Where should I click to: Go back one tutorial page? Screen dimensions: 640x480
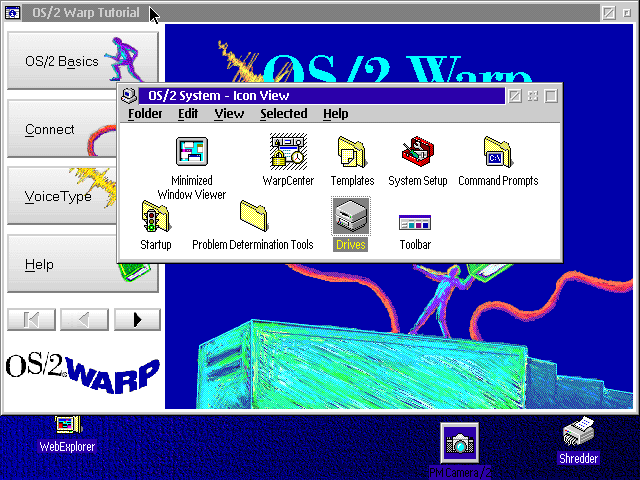pyautogui.click(x=84, y=319)
